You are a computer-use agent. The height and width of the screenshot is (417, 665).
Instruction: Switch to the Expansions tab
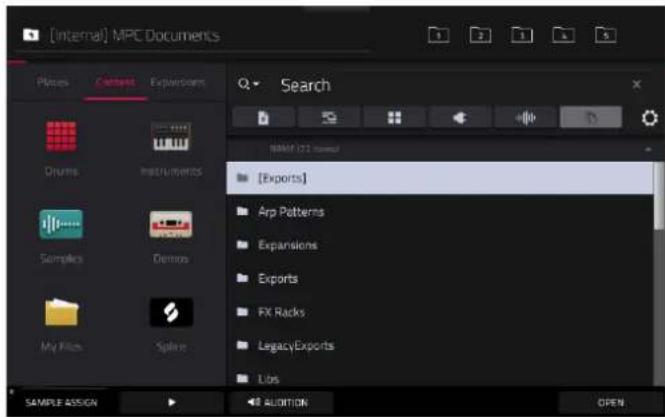point(177,82)
